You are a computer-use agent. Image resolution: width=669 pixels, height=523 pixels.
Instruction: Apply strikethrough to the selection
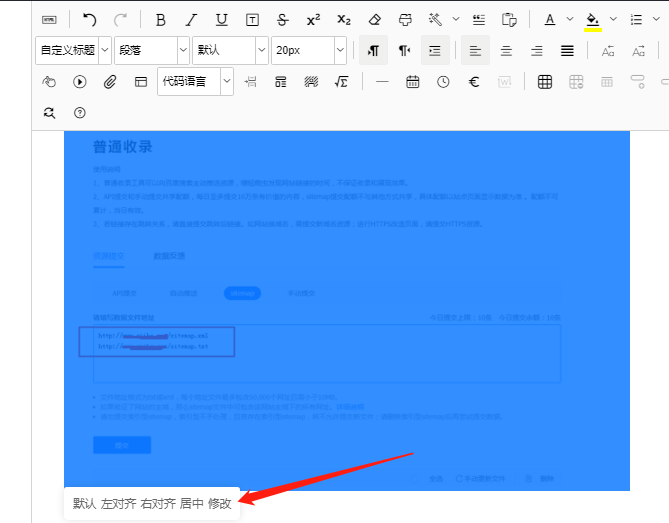(283, 19)
